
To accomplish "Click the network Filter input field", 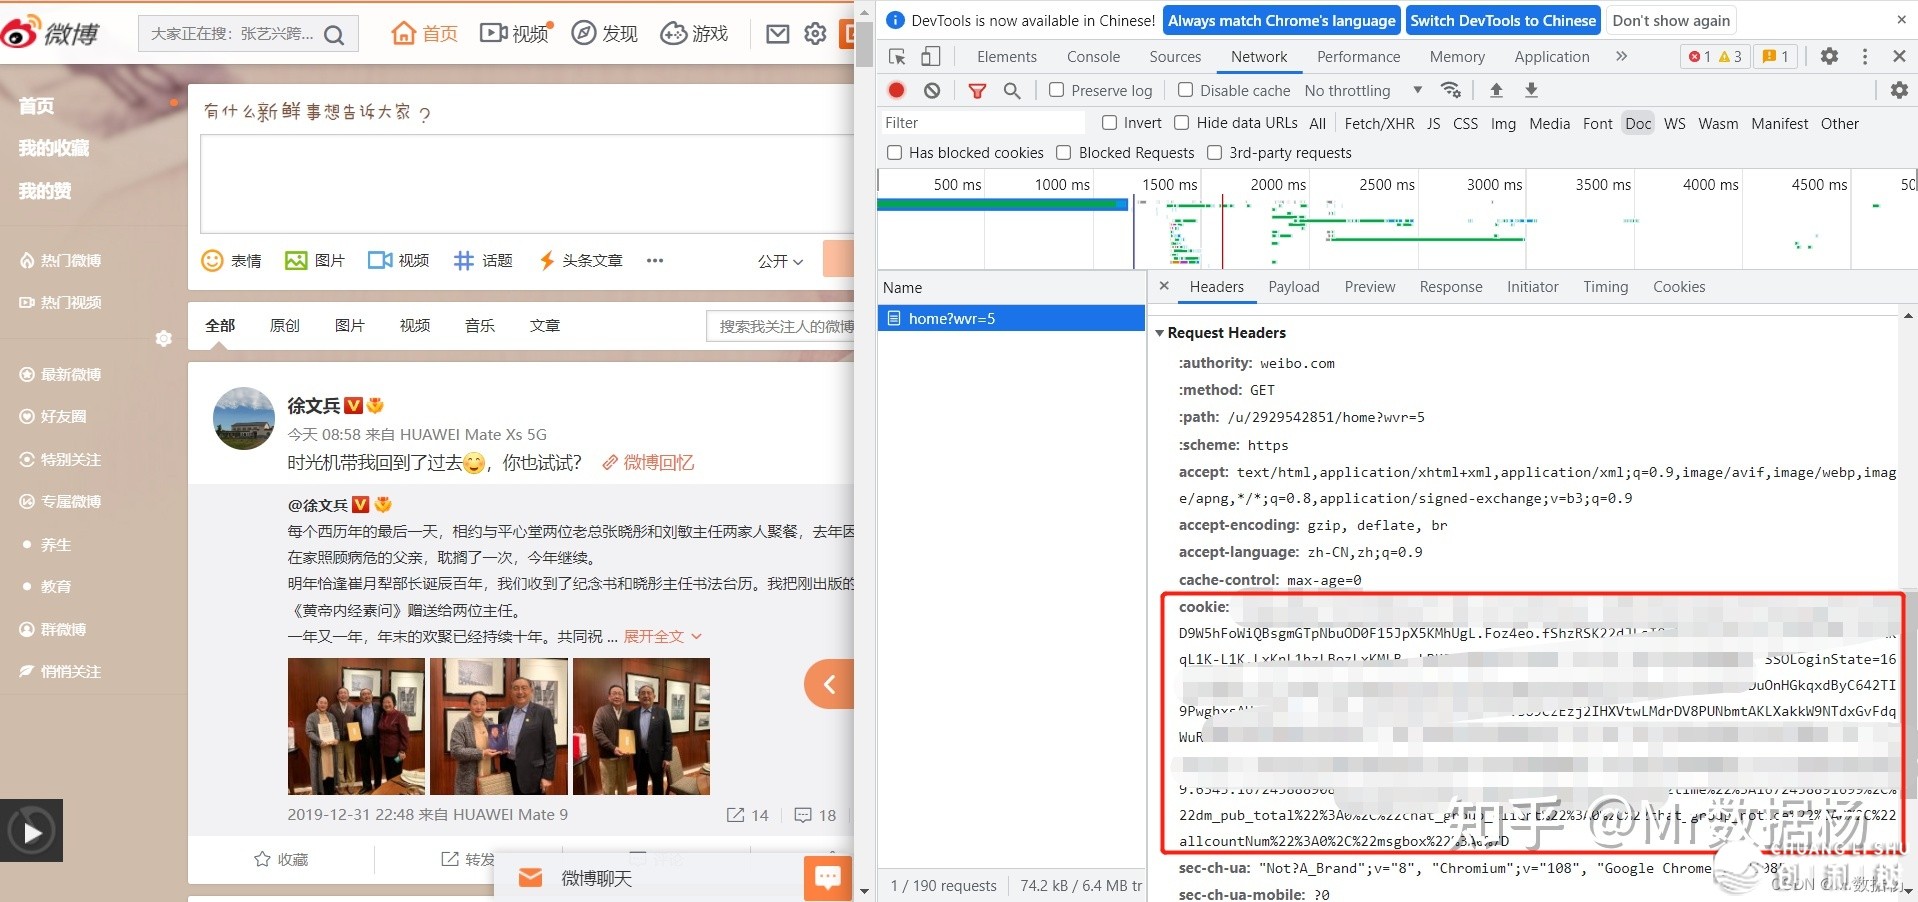I will tap(982, 123).
